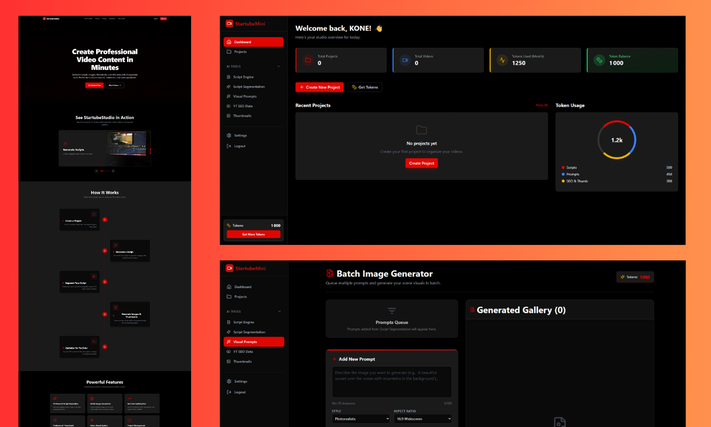Open the Style dropdown showing Photorealistic
Viewport: 711px width, 427px height.
point(361,419)
